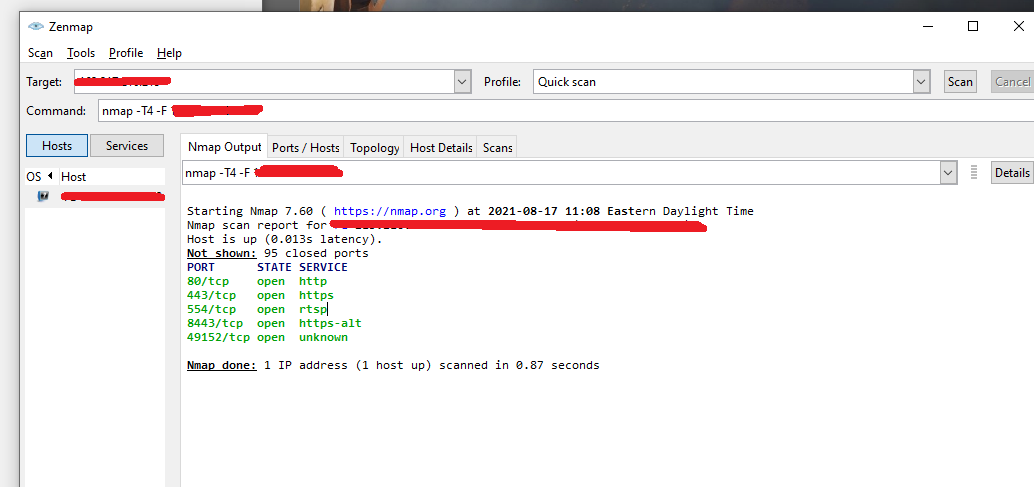Toggle the Hosts view button
The width and height of the screenshot is (1034, 487).
click(x=57, y=146)
